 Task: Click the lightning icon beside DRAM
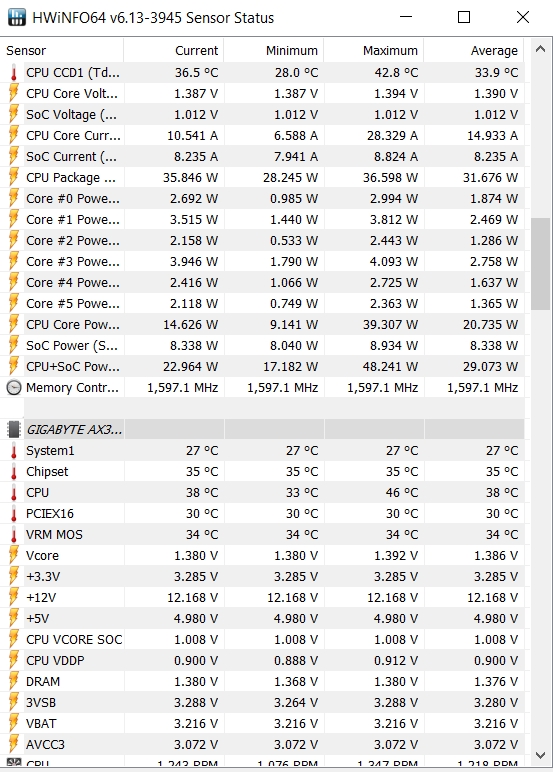pos(14,681)
